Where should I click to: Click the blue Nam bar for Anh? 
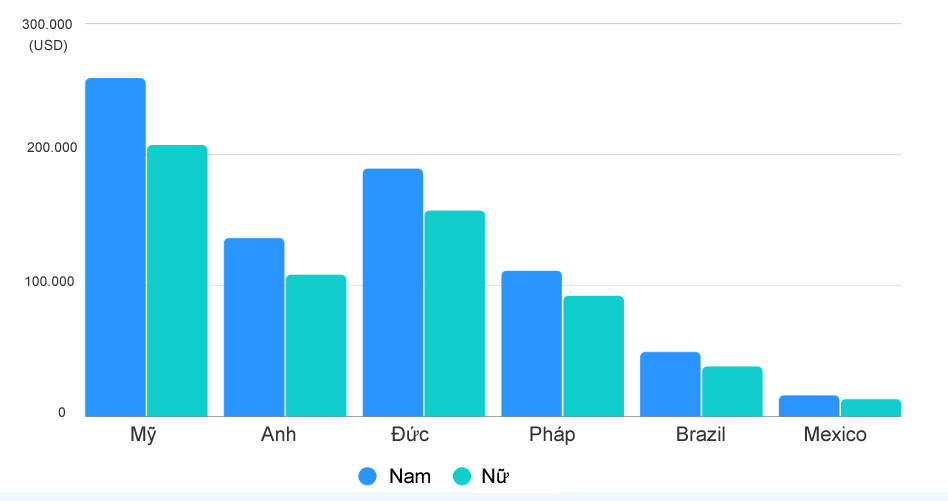pyautogui.click(x=254, y=327)
